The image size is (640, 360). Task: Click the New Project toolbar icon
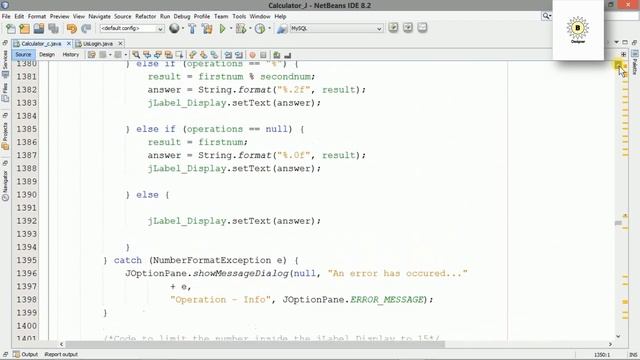click(x=24, y=29)
